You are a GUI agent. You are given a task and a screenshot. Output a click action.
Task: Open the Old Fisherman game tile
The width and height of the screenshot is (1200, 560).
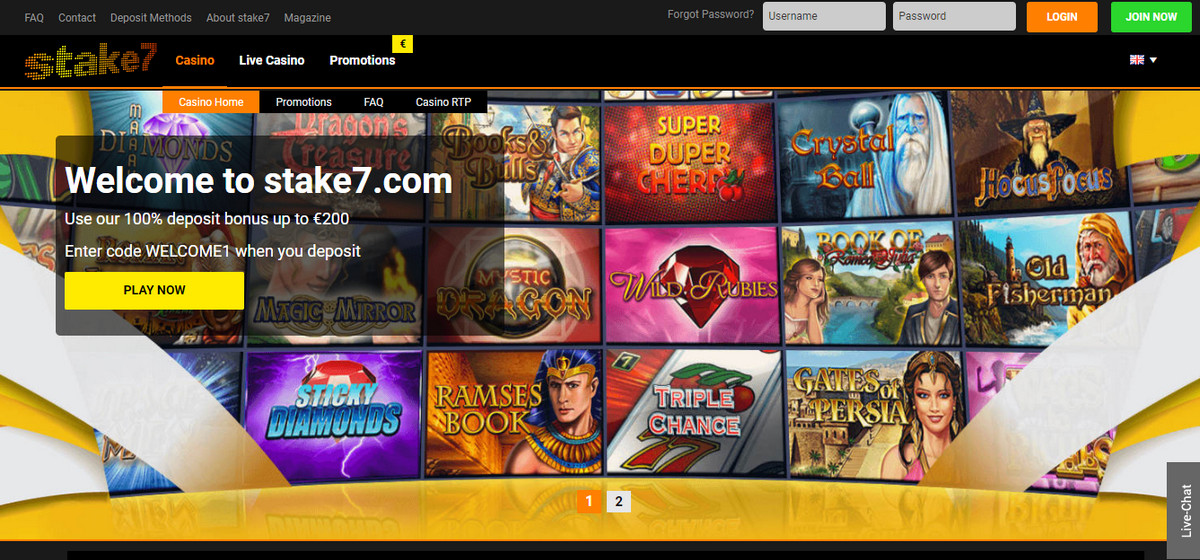point(1050,280)
